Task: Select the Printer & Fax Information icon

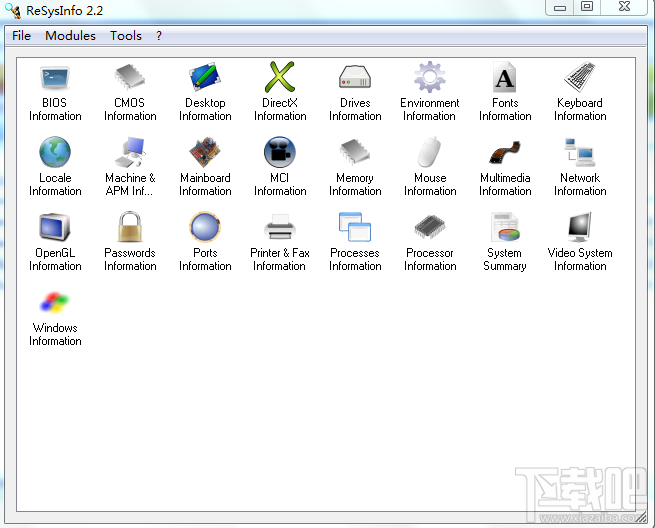Action: tap(280, 227)
